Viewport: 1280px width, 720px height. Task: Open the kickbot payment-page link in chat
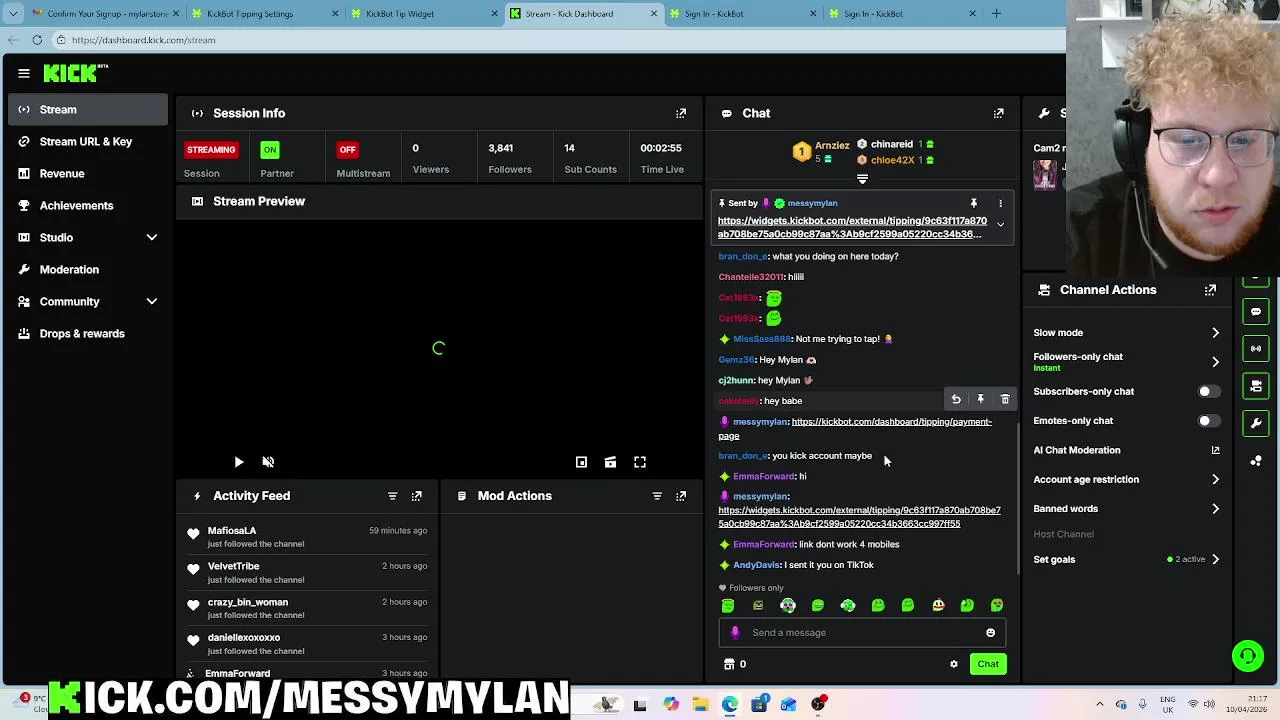[x=855, y=429]
